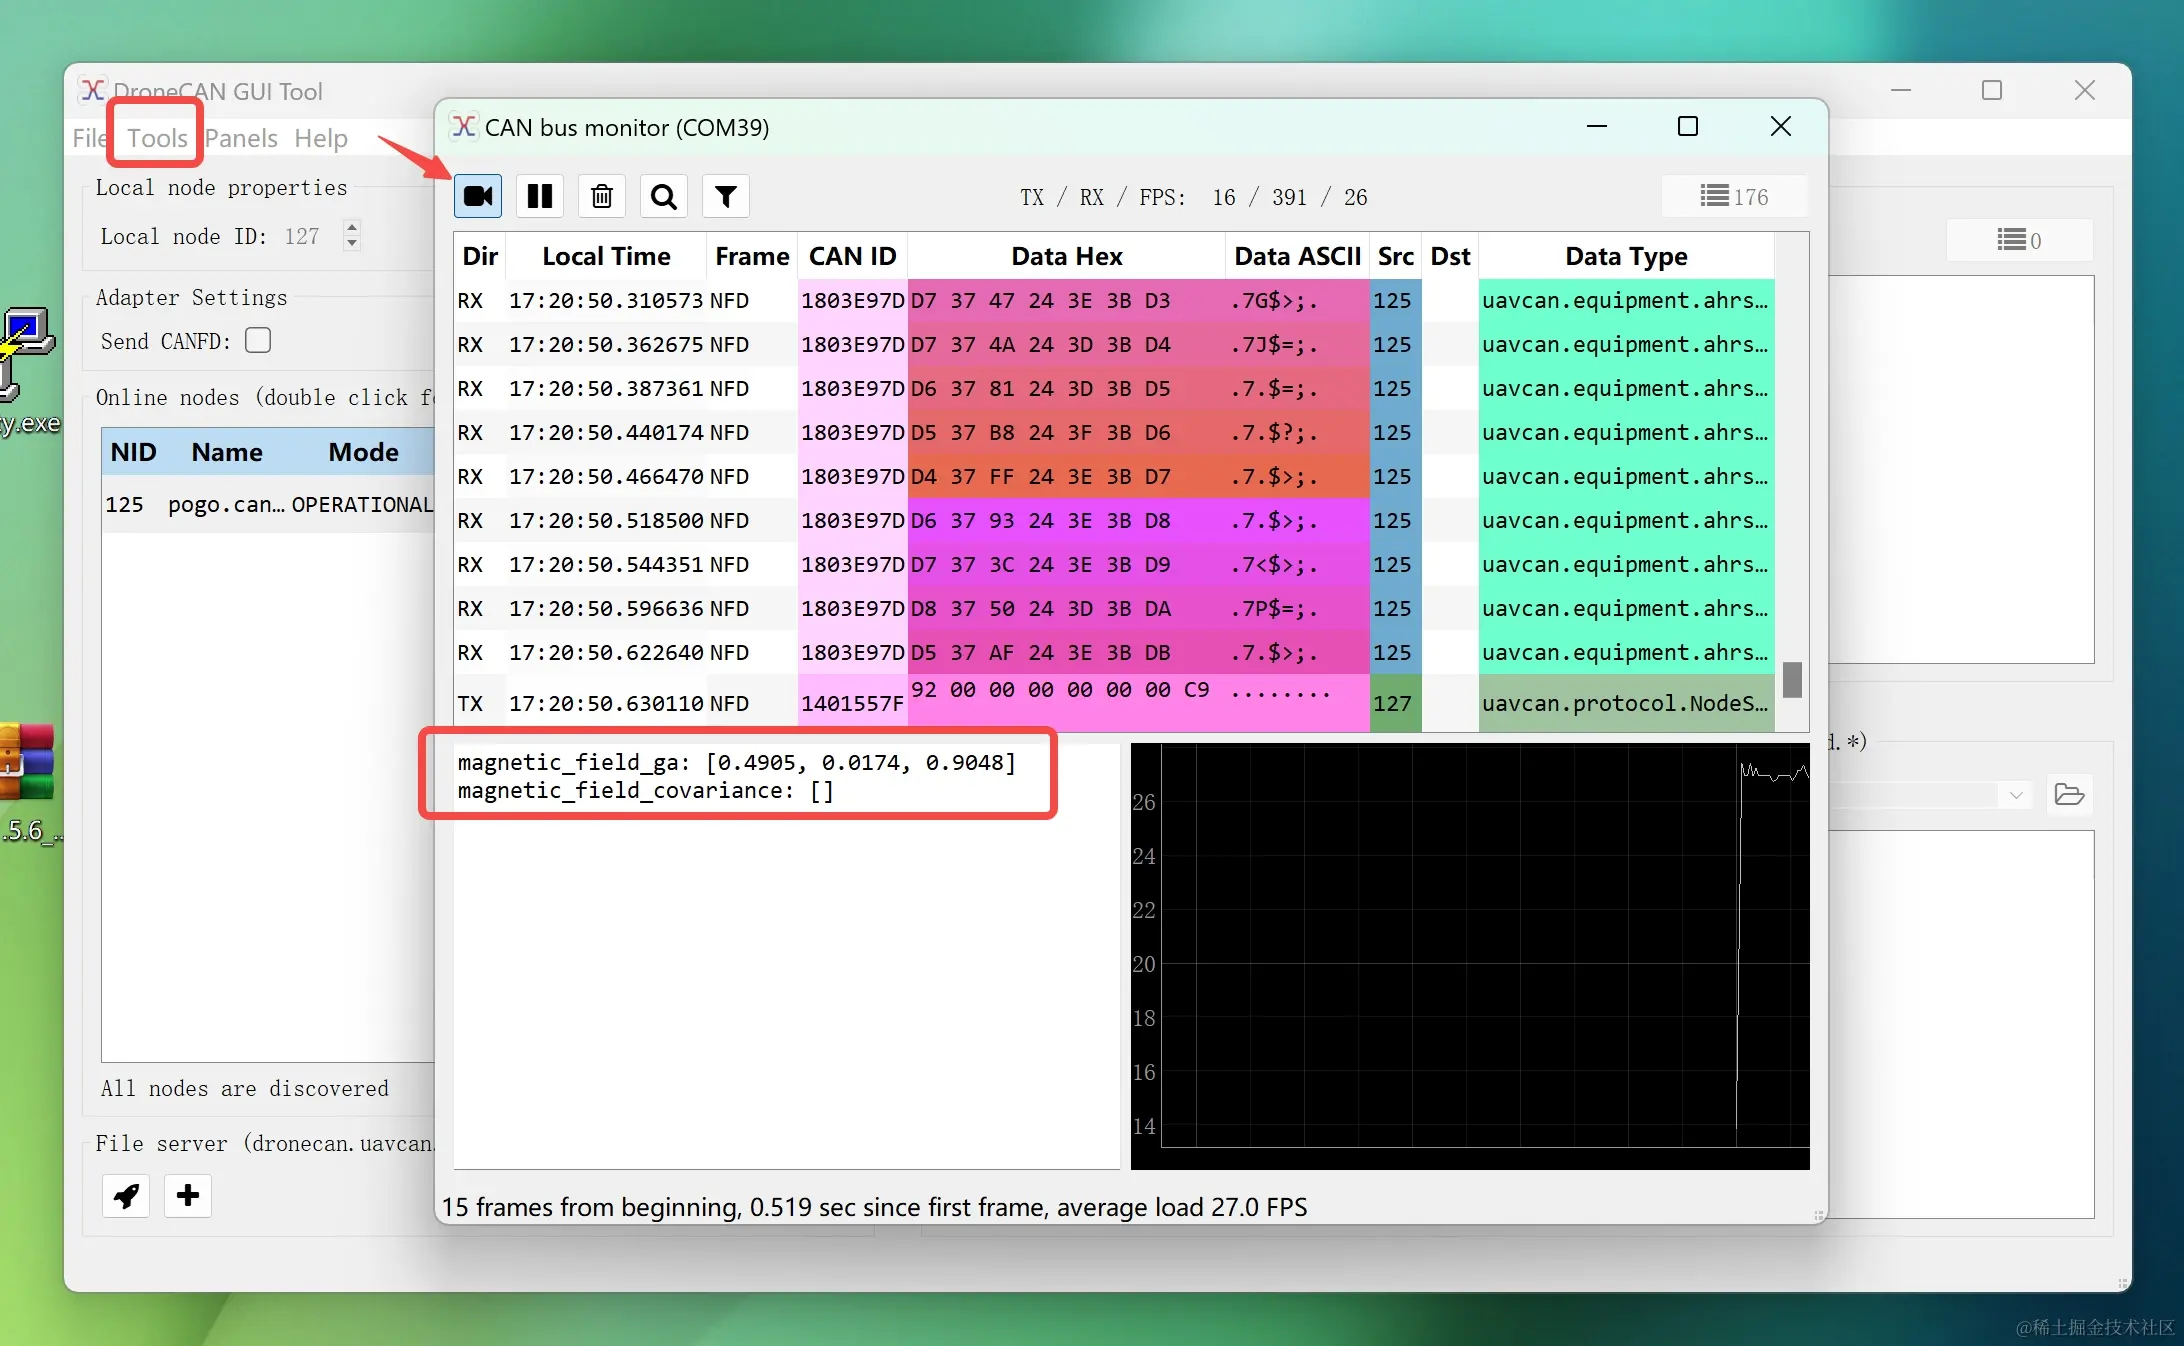Open the frame filter funnel
This screenshot has height=1346, width=2184.
[x=726, y=196]
